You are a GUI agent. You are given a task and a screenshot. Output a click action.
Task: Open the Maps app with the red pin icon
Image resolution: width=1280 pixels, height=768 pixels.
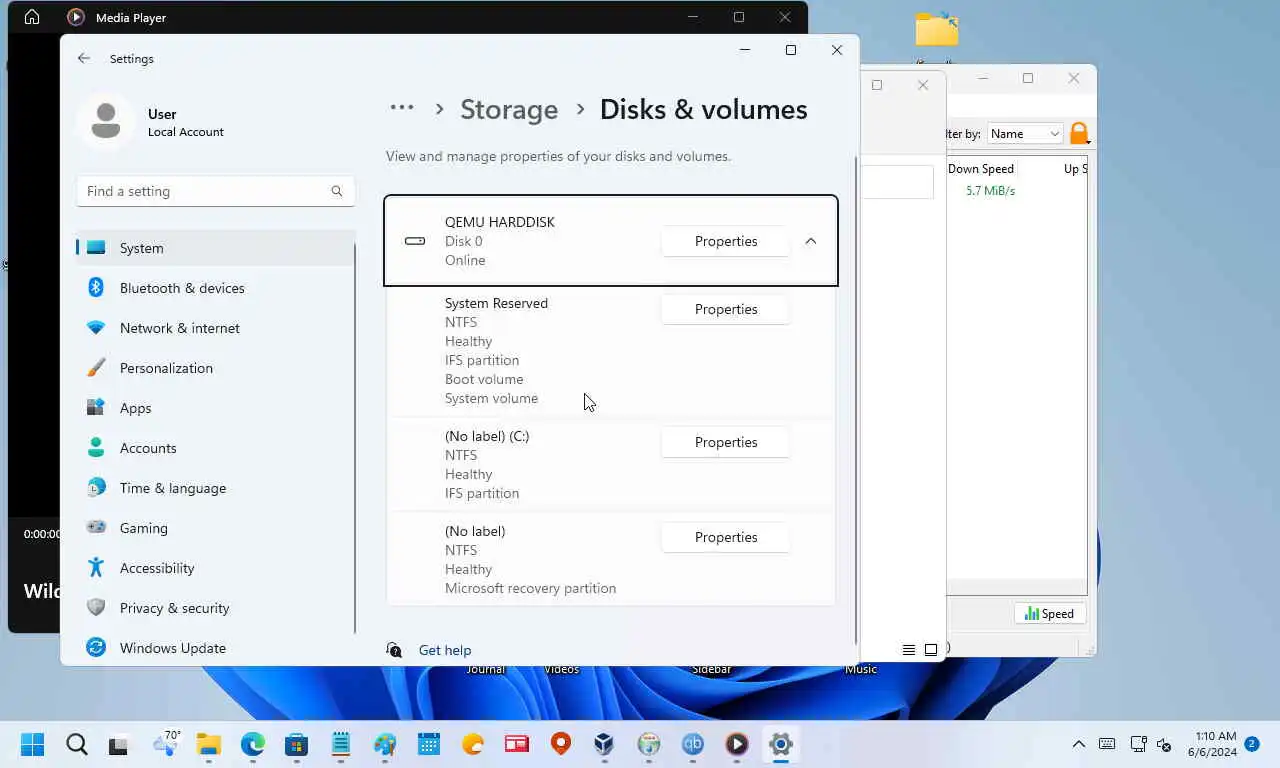tap(561, 744)
